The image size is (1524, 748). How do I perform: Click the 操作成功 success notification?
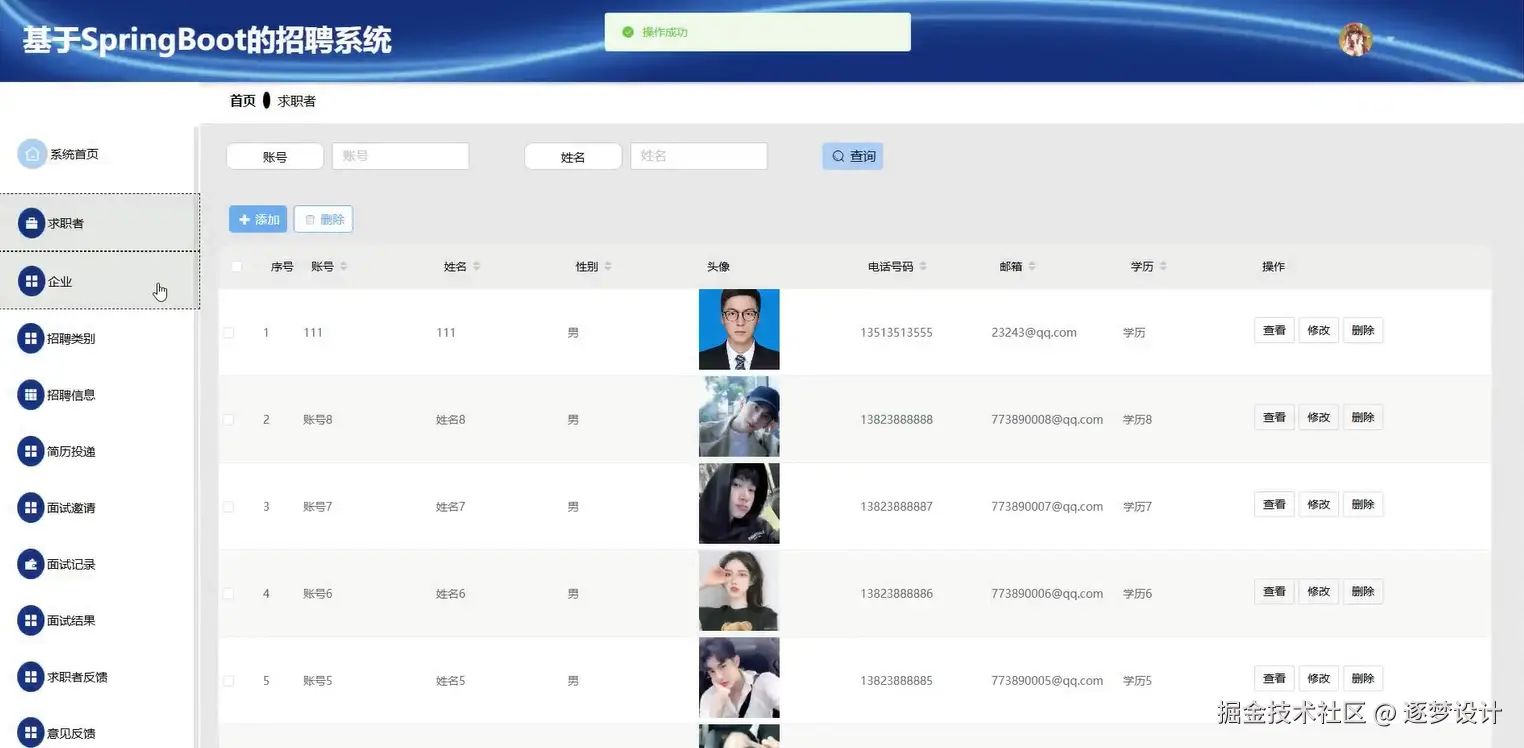coord(758,32)
